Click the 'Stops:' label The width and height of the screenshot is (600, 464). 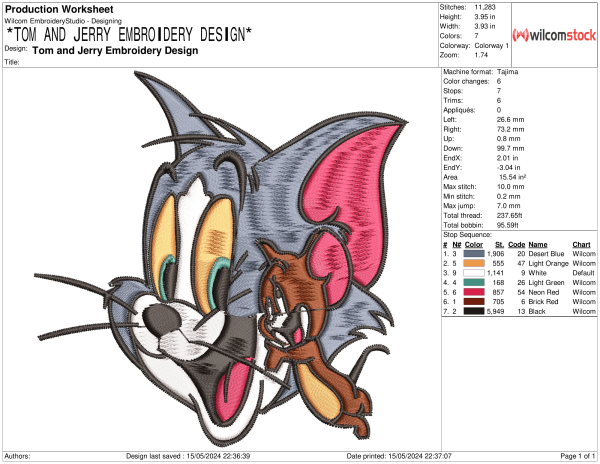[453, 91]
